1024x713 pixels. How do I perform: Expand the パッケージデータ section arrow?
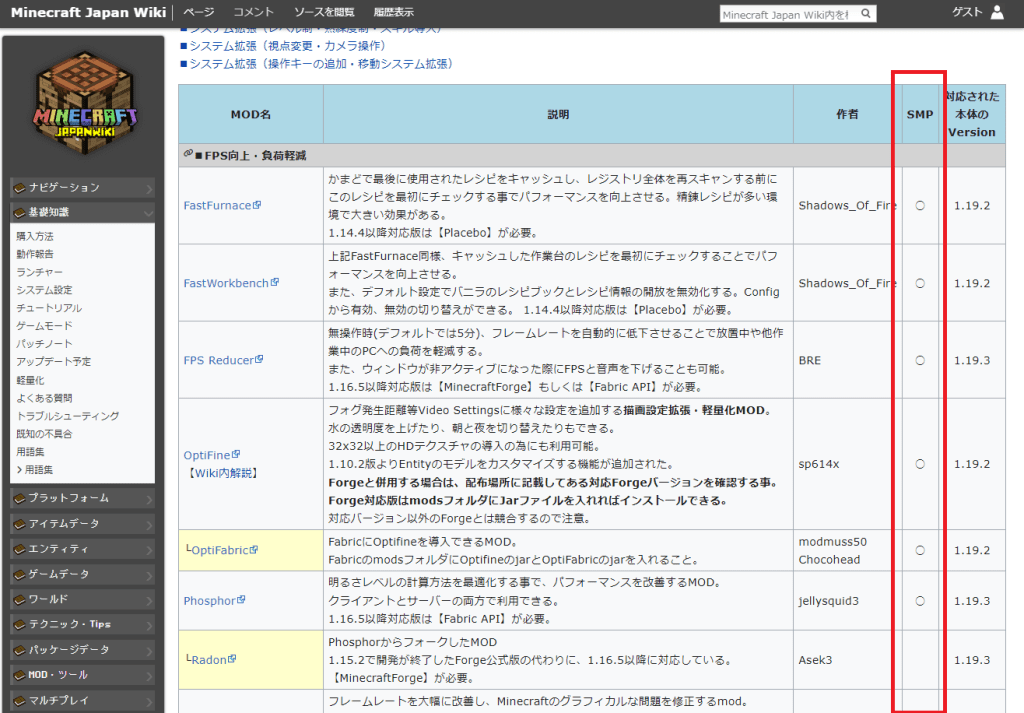coord(149,651)
